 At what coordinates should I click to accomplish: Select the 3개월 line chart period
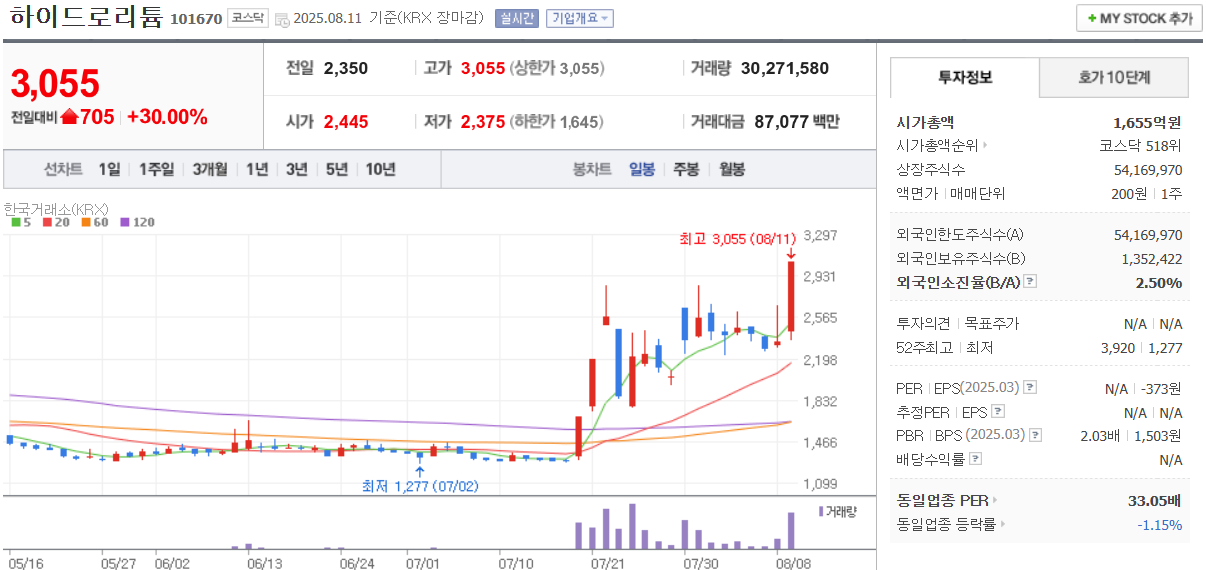point(210,169)
